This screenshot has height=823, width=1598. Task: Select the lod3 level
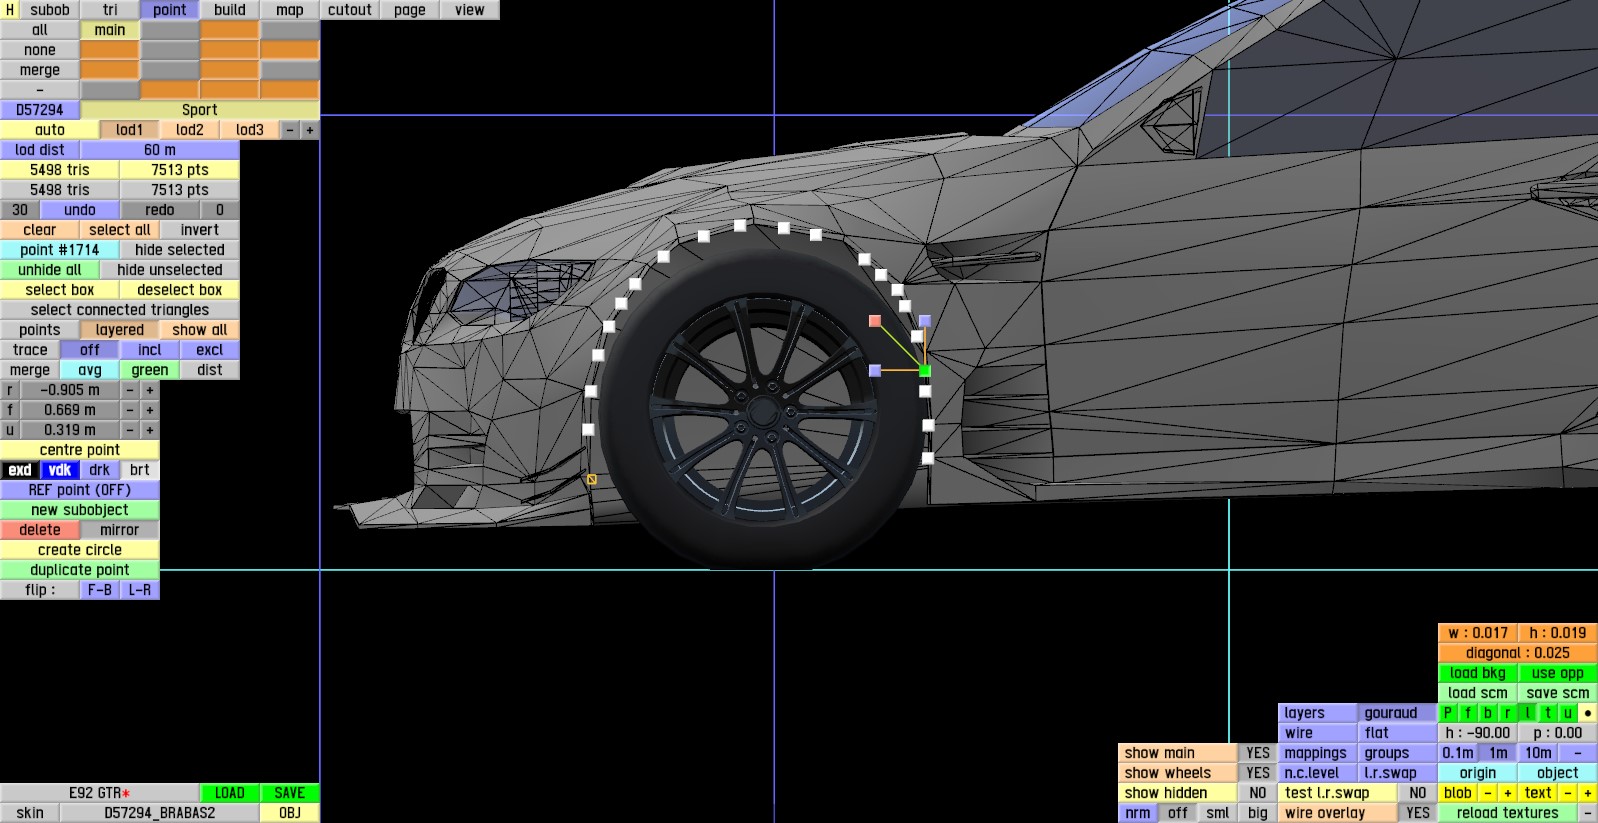pos(250,130)
